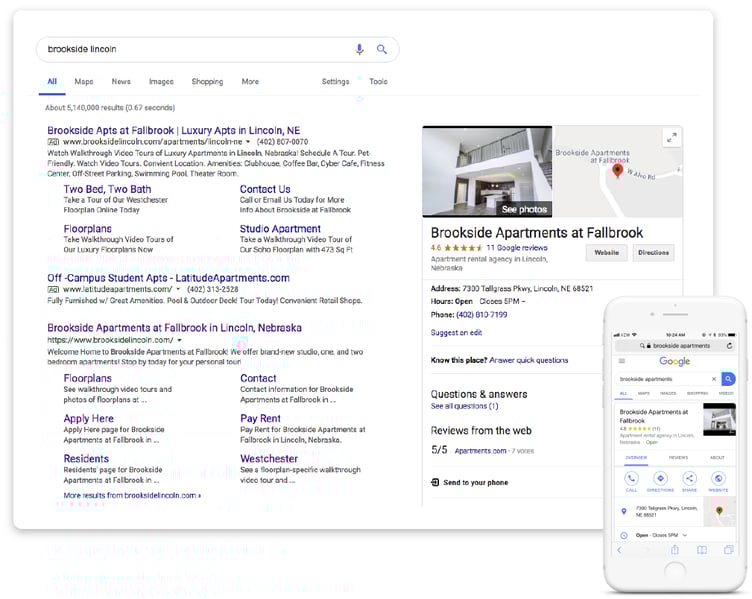The width and height of the screenshot is (752, 599).
Task: Tap the reload icon in phone address bar
Action: pyautogui.click(x=729, y=346)
